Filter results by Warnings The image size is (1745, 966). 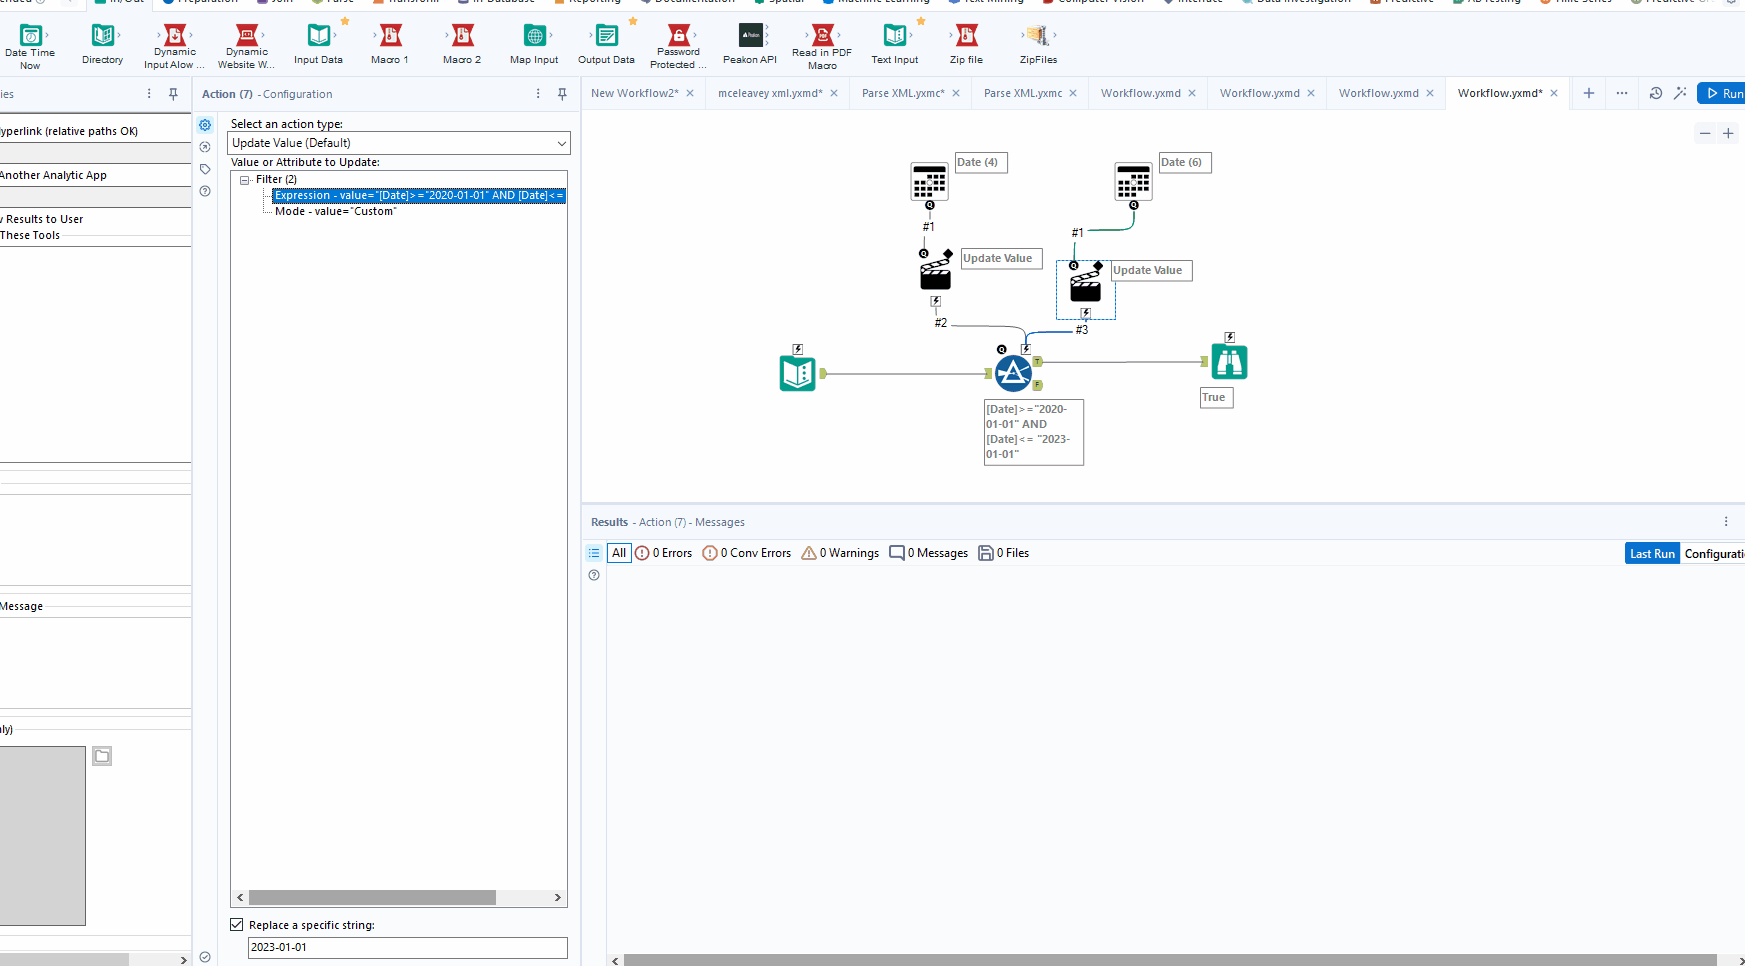(840, 553)
